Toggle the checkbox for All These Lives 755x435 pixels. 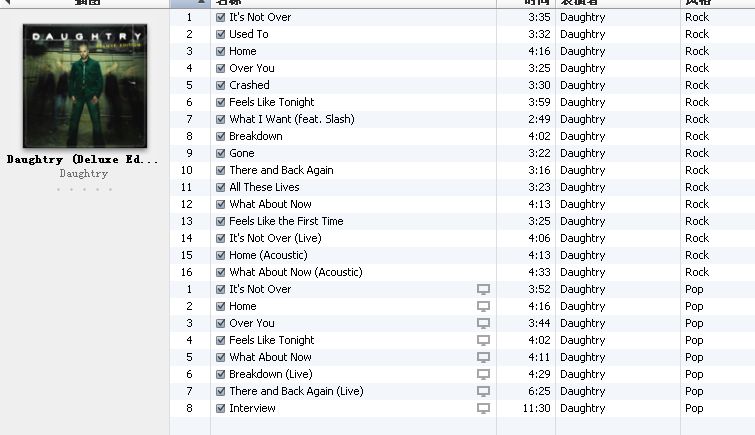pyautogui.click(x=221, y=187)
